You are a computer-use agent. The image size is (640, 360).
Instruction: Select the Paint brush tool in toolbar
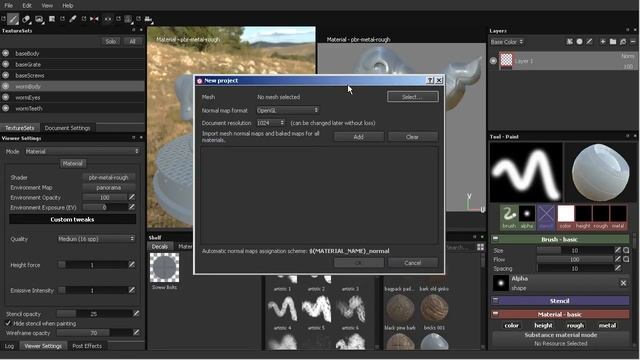pos(13,19)
